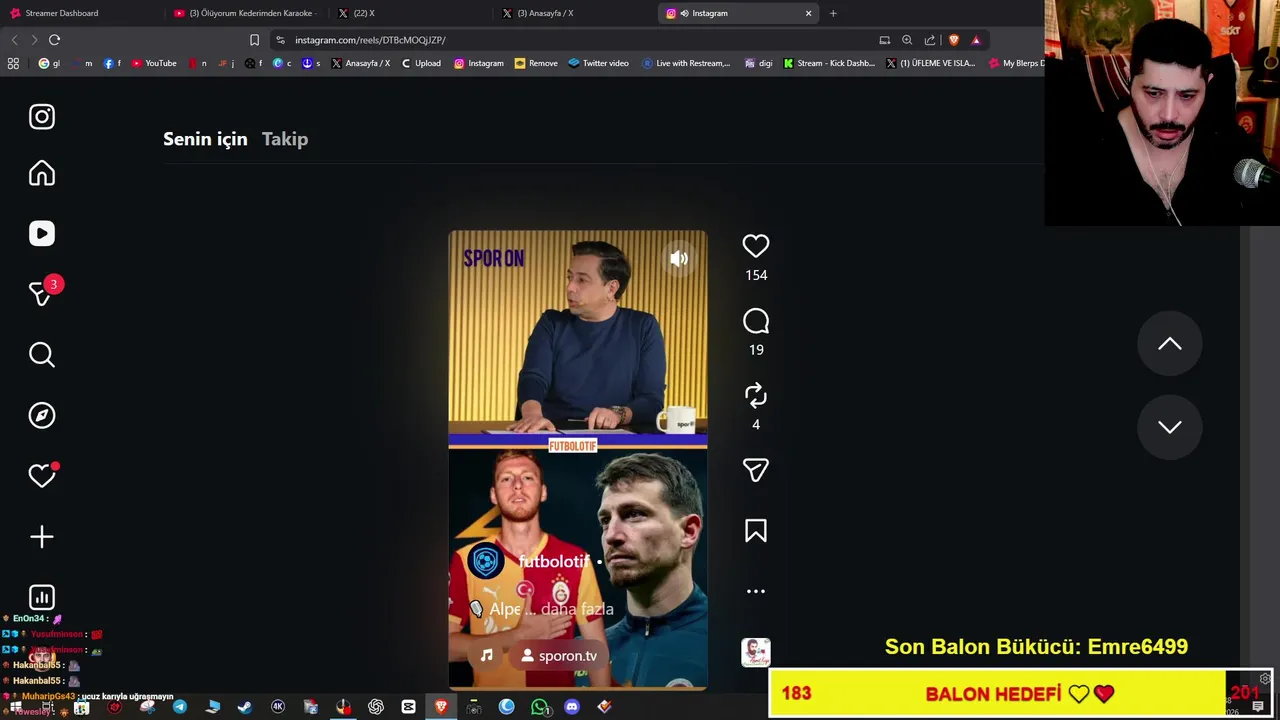
Task: Open 4K downloader taskbar icon
Action: pos(278,707)
